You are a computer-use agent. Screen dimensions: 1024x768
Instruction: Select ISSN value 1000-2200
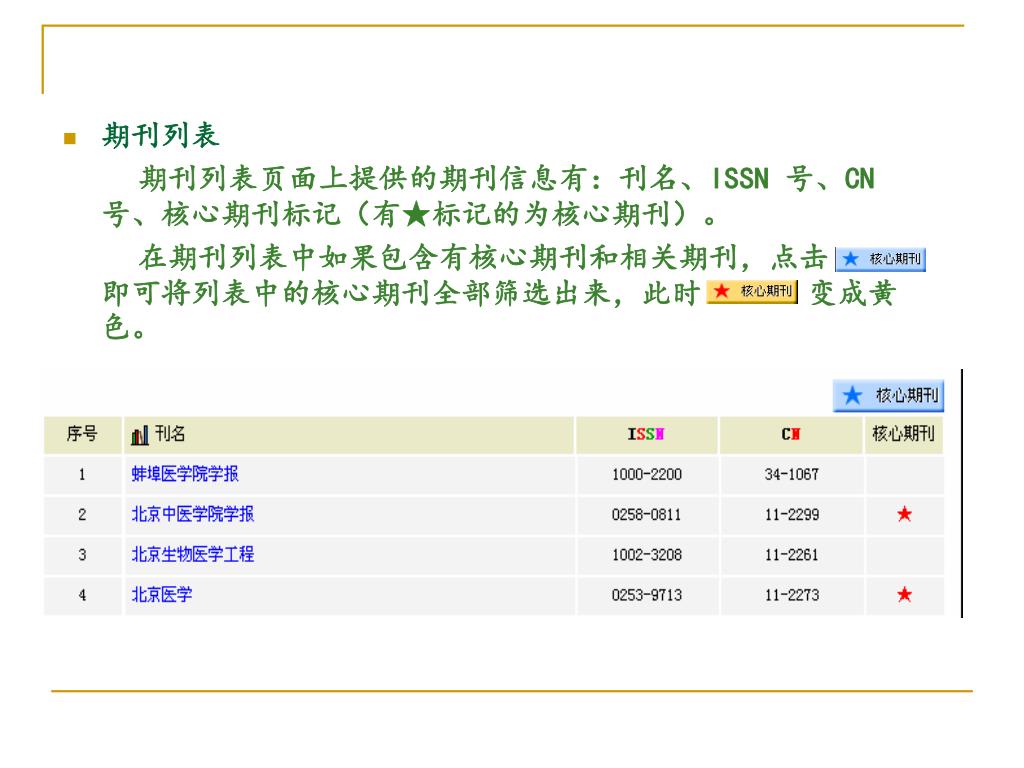[647, 474]
